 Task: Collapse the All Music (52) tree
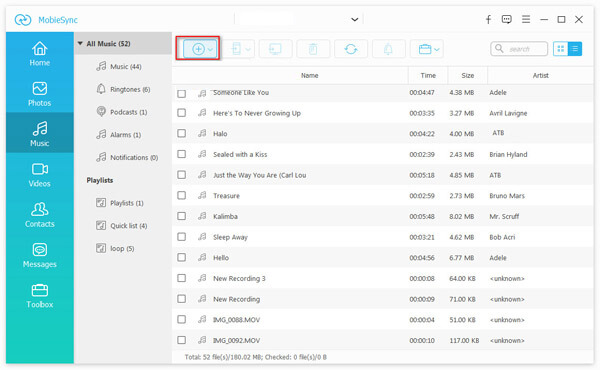[x=80, y=43]
